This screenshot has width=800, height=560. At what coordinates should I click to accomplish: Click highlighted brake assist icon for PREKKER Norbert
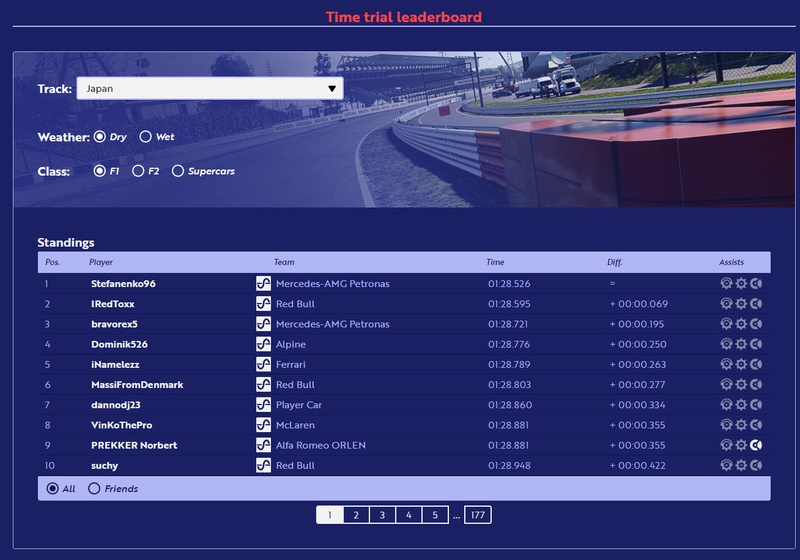pos(756,445)
